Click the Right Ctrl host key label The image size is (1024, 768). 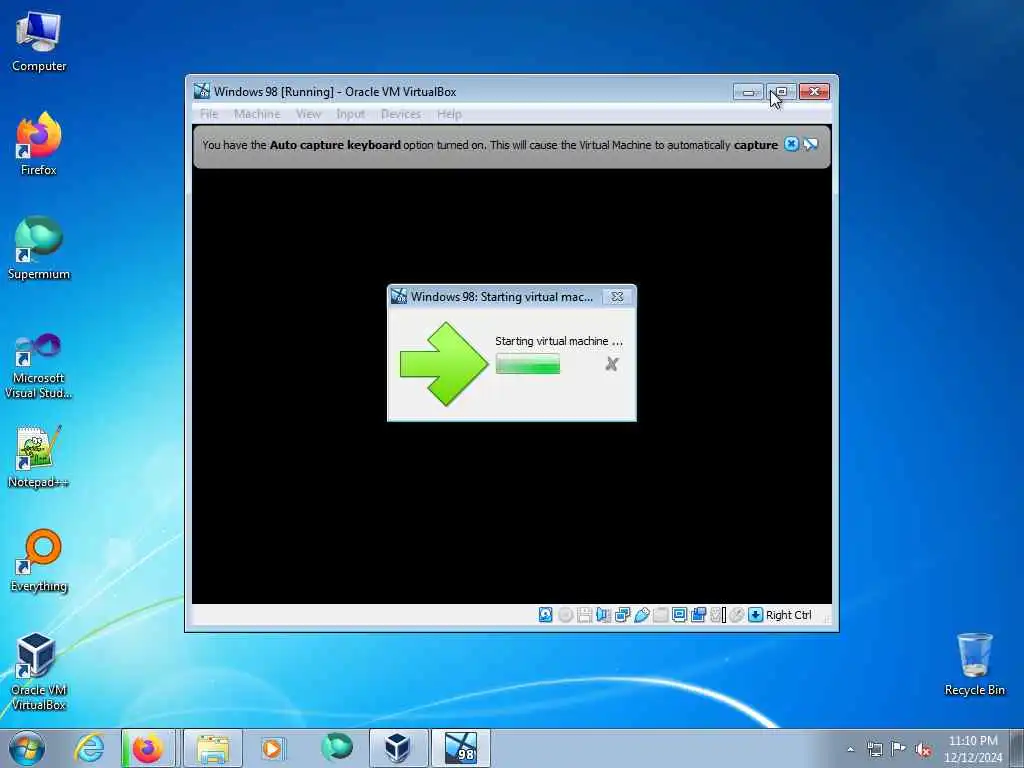788,615
